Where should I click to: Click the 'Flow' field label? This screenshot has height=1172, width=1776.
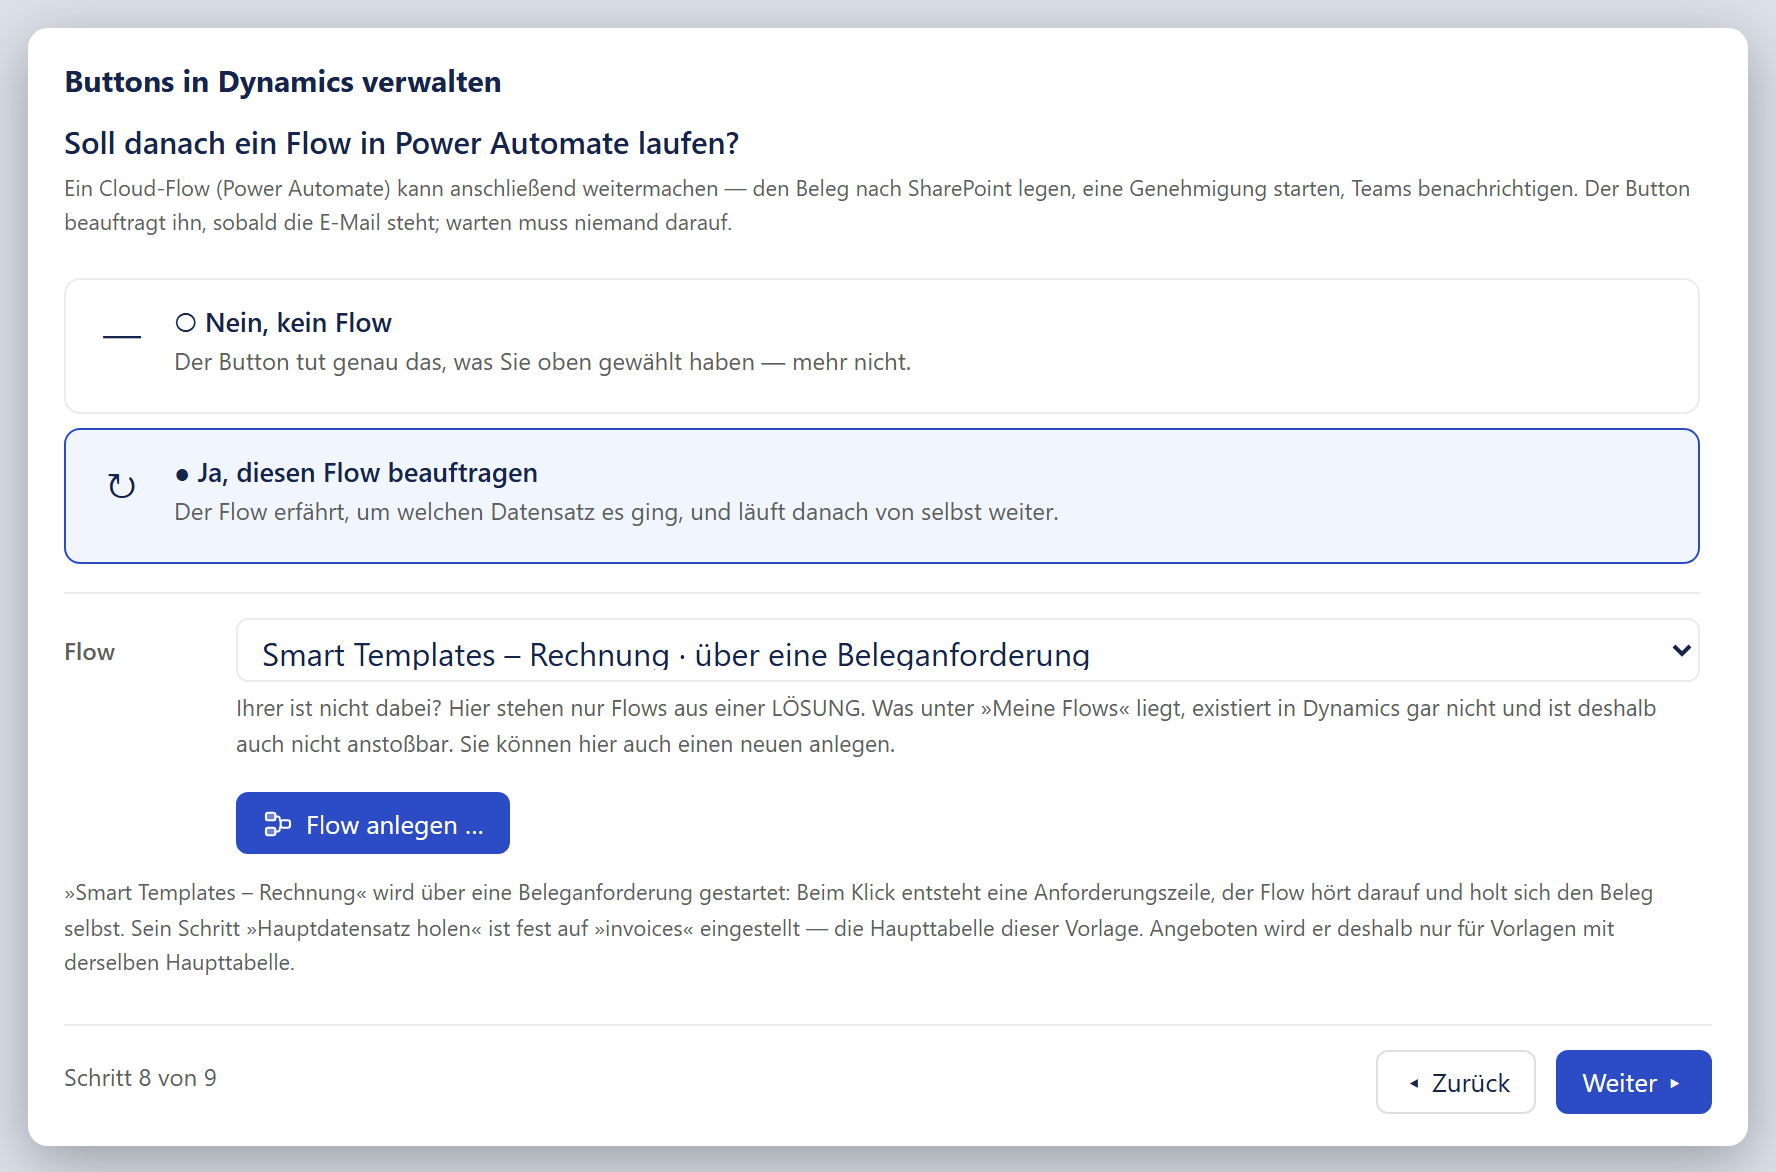[x=90, y=652]
